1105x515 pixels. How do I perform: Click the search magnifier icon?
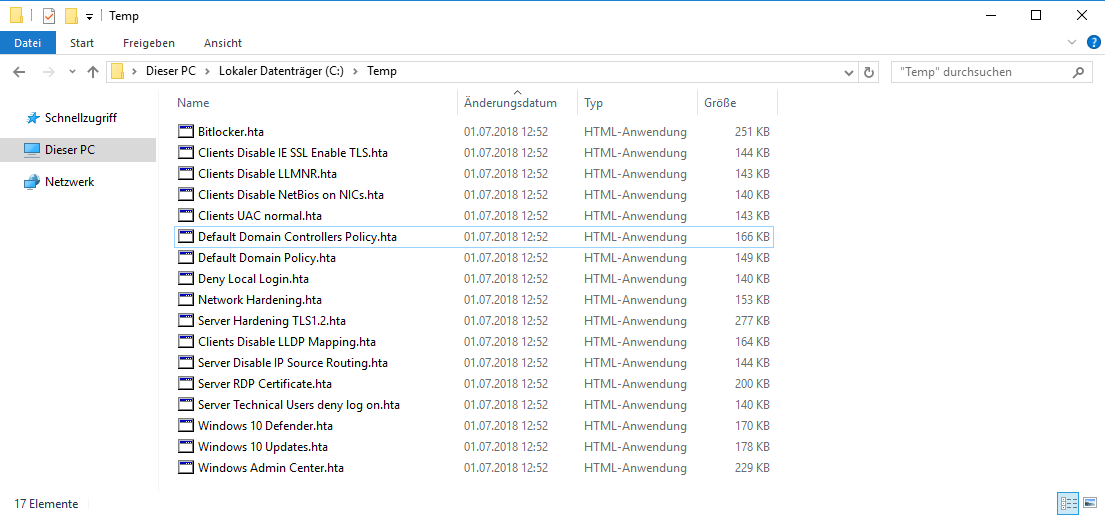coord(1078,72)
